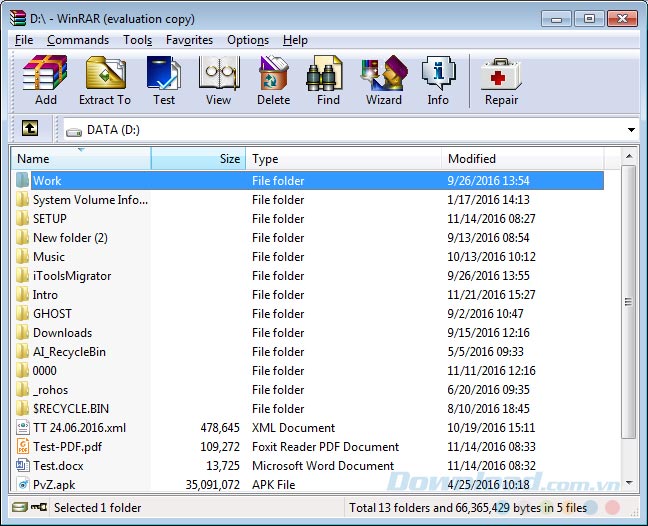Sort the list by Name column
648x526 pixels.
tap(80, 159)
